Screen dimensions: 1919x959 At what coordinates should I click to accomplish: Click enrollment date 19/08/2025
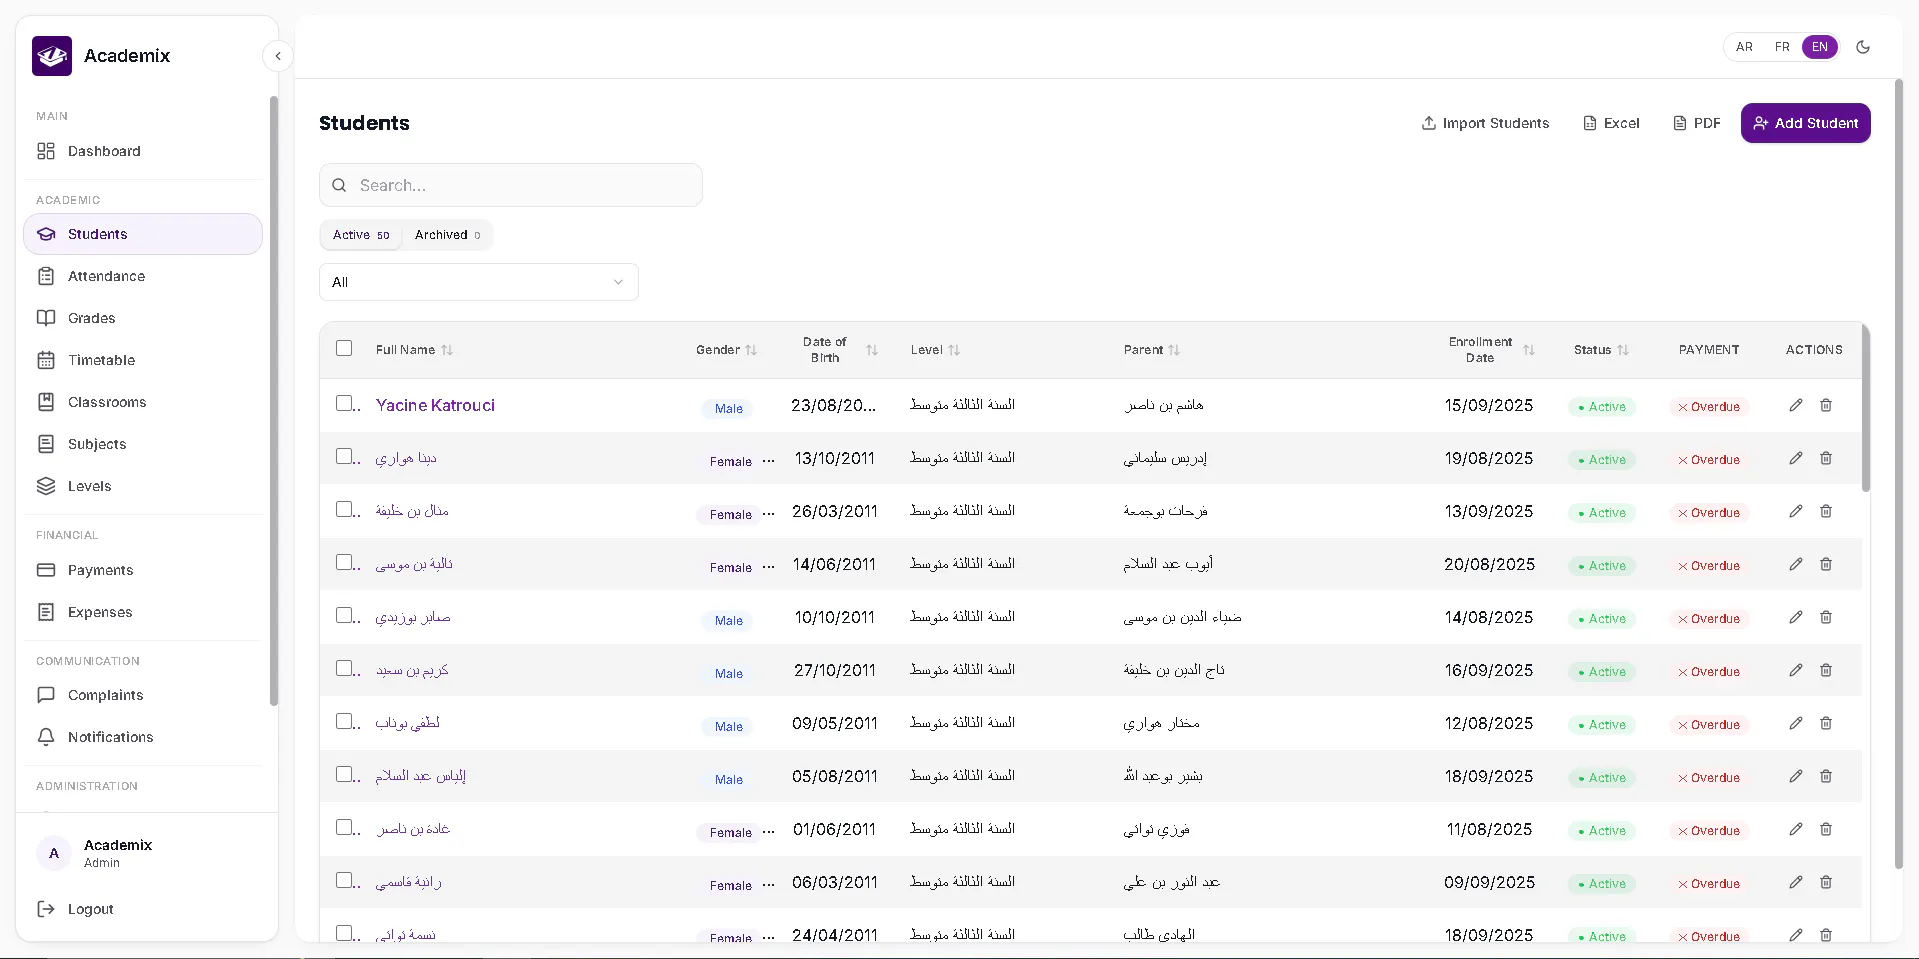pyautogui.click(x=1488, y=458)
